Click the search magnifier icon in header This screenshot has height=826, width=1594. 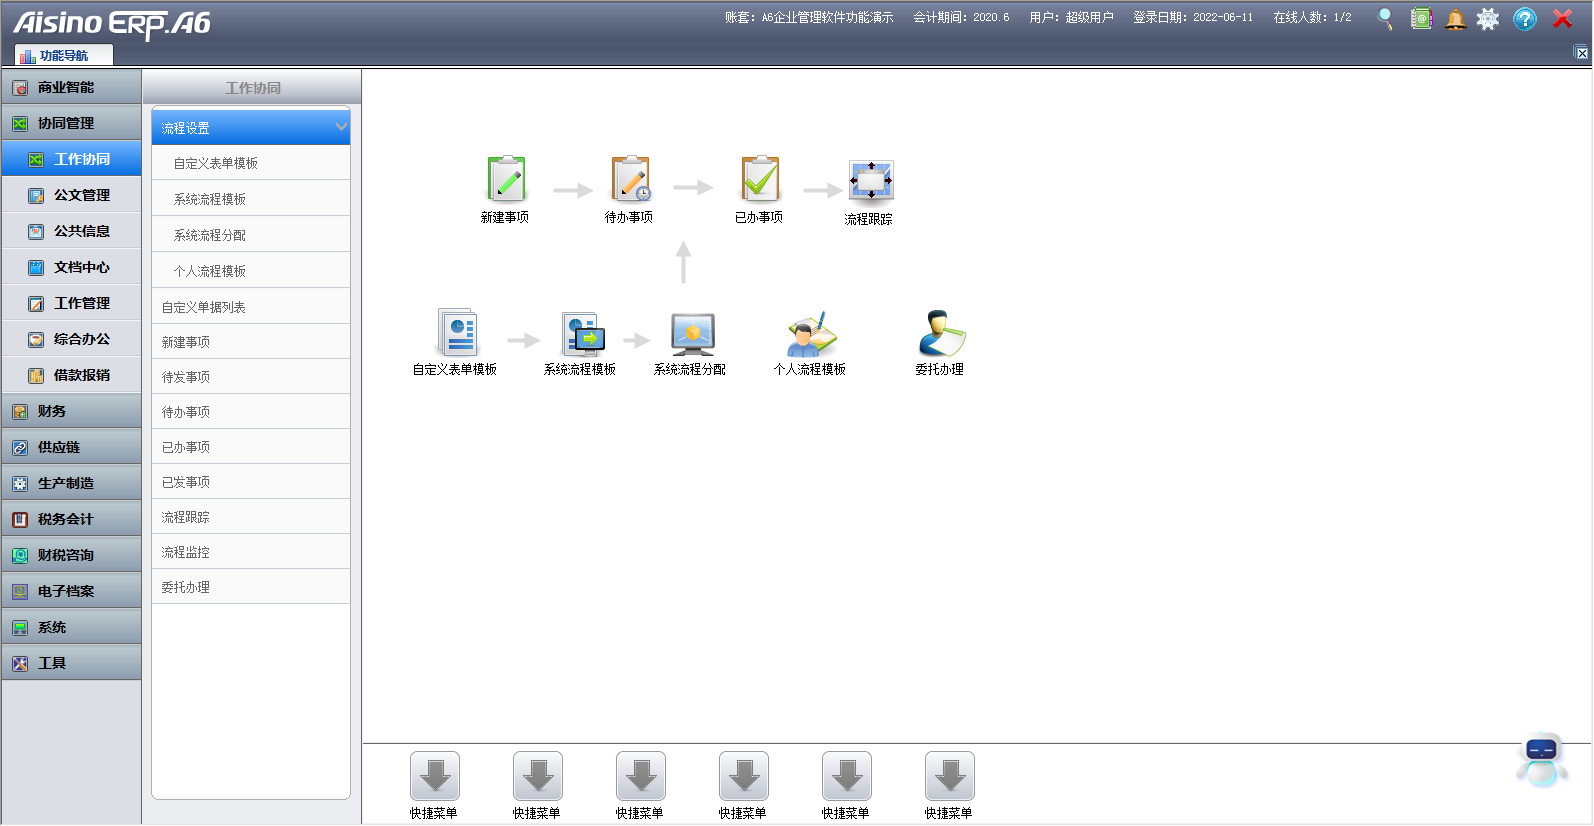coord(1385,19)
